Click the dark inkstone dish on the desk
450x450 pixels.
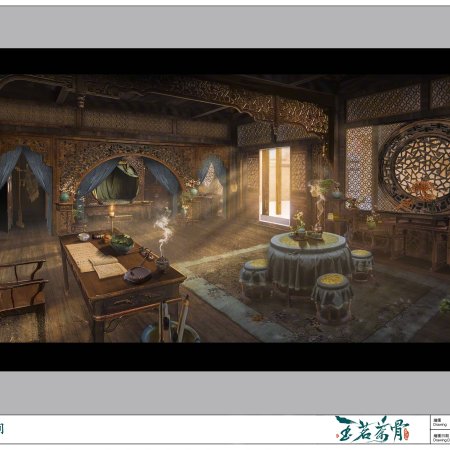(137, 275)
